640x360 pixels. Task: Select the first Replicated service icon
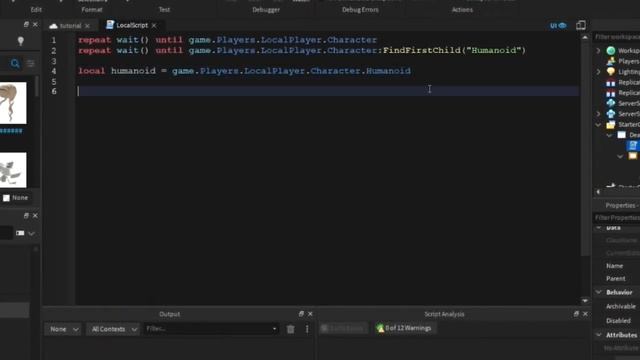click(611, 82)
